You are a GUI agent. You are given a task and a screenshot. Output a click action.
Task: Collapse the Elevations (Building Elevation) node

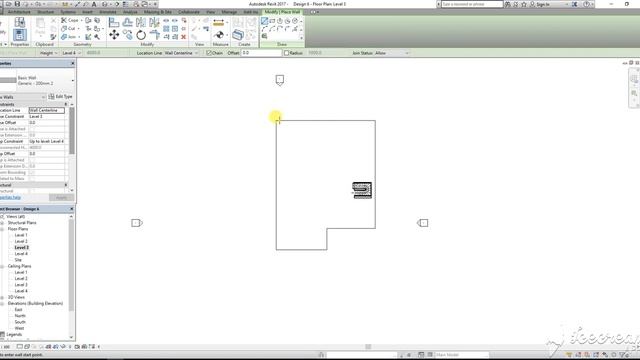click(2, 303)
